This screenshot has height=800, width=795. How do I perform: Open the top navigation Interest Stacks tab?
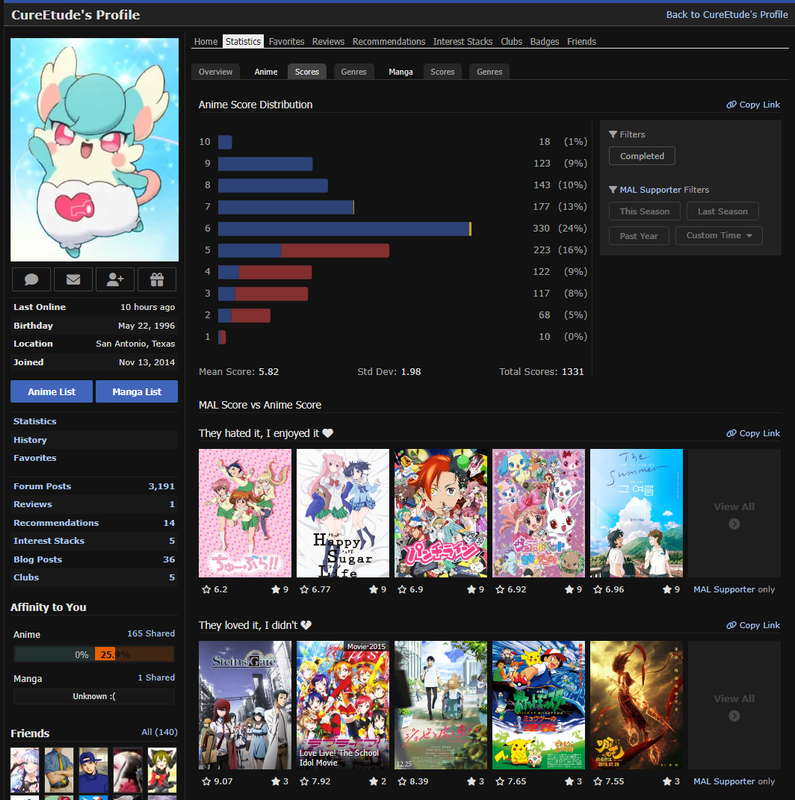point(463,41)
